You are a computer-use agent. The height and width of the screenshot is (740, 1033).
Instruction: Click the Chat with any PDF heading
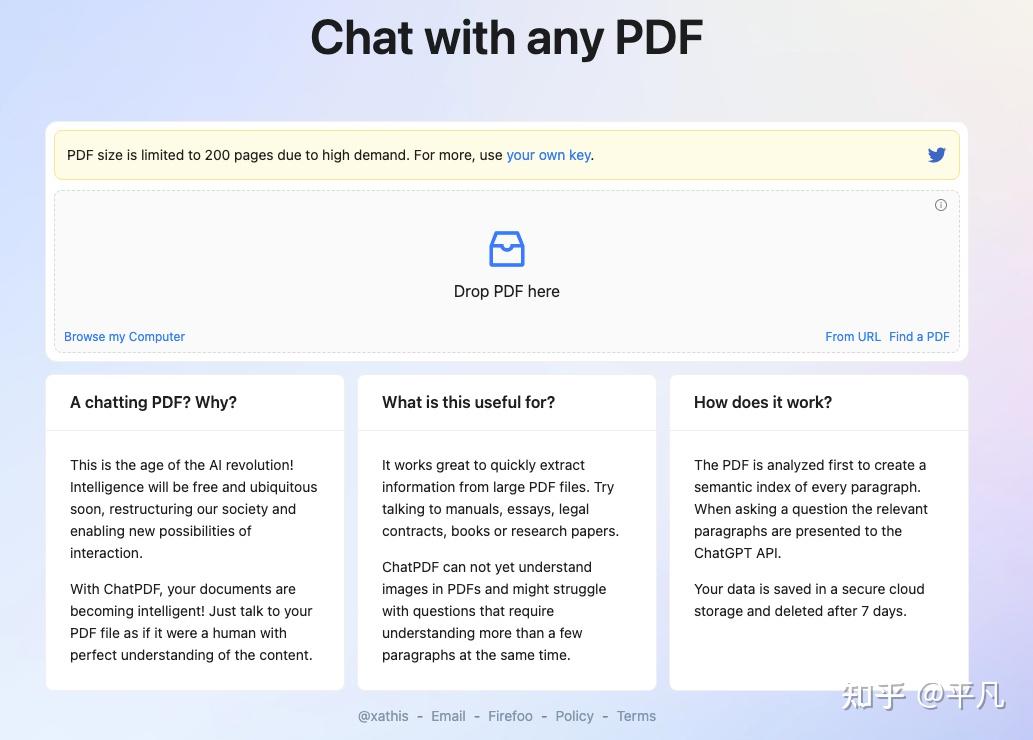click(507, 38)
